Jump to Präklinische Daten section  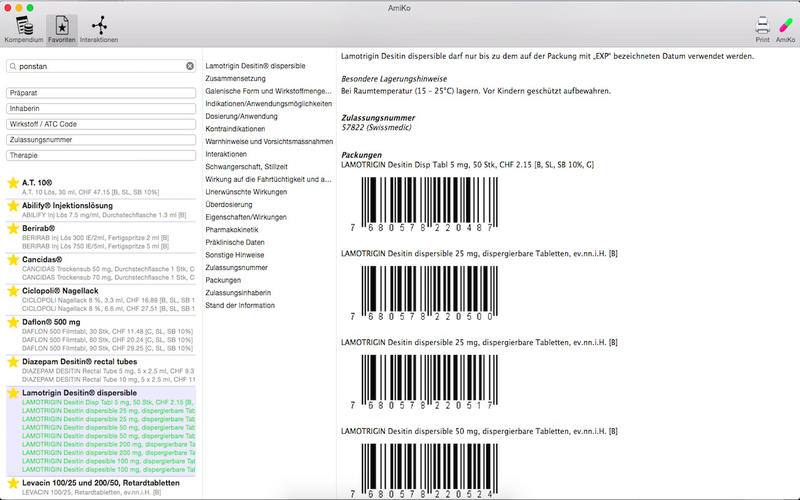[x=235, y=242]
